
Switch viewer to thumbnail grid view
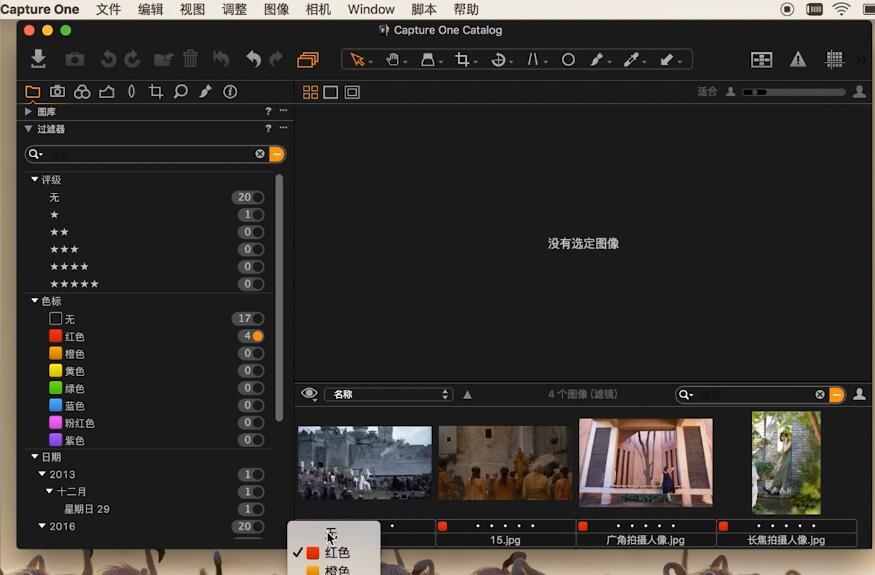[x=310, y=92]
